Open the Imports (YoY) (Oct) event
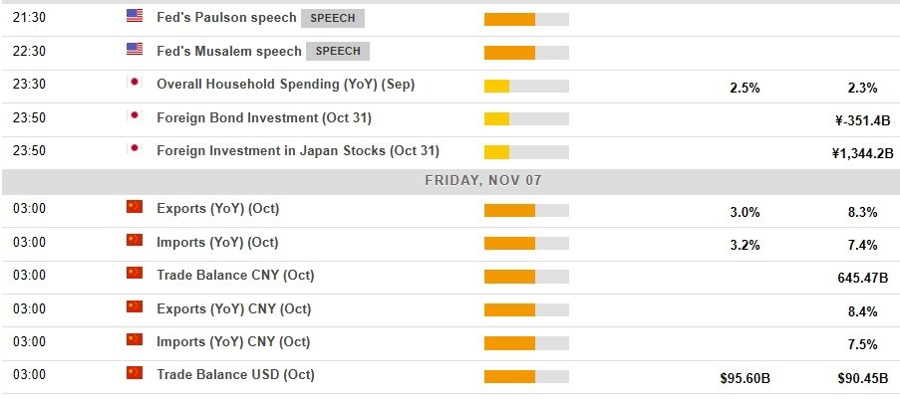This screenshot has height=400, width=900. coord(217,242)
